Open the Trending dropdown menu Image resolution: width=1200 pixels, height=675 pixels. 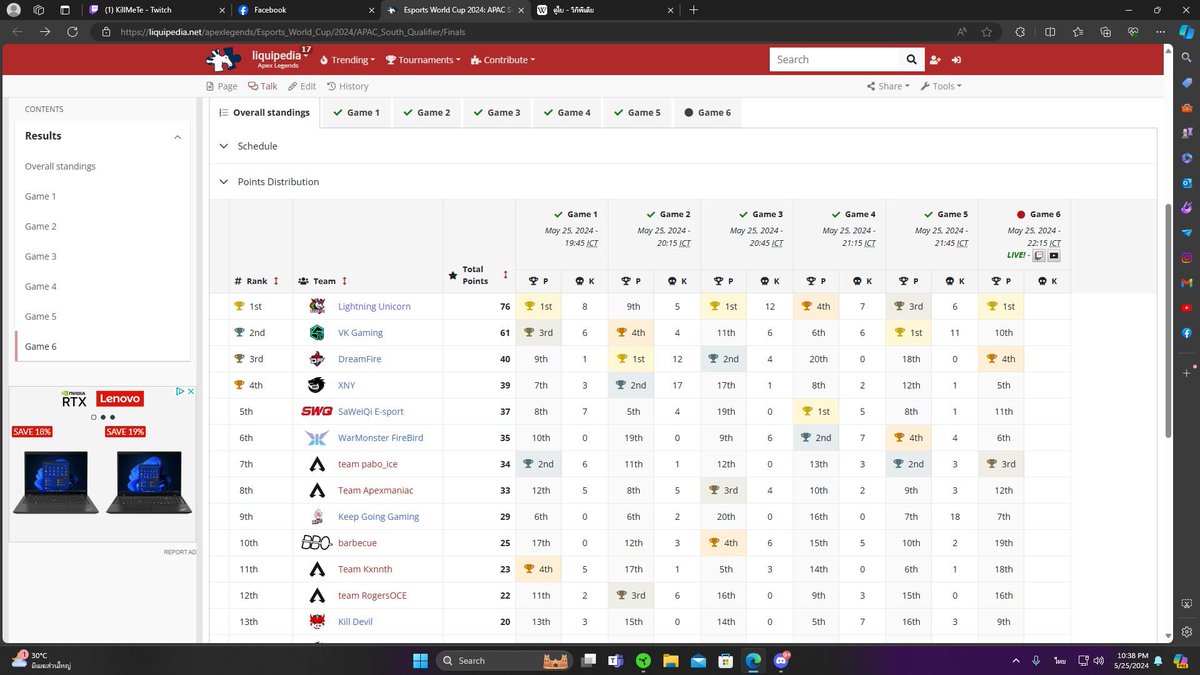[x=348, y=60]
